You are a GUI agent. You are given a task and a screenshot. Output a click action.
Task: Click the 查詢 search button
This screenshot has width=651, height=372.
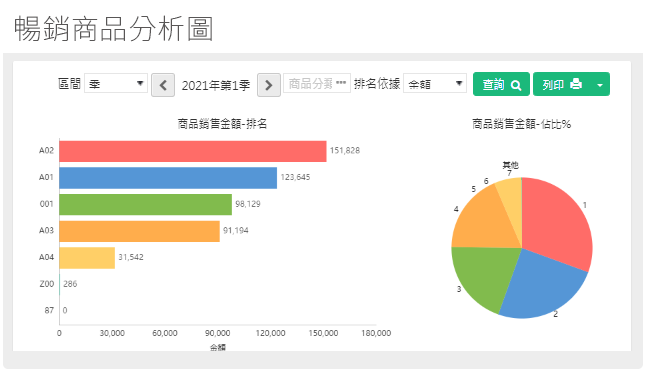501,84
